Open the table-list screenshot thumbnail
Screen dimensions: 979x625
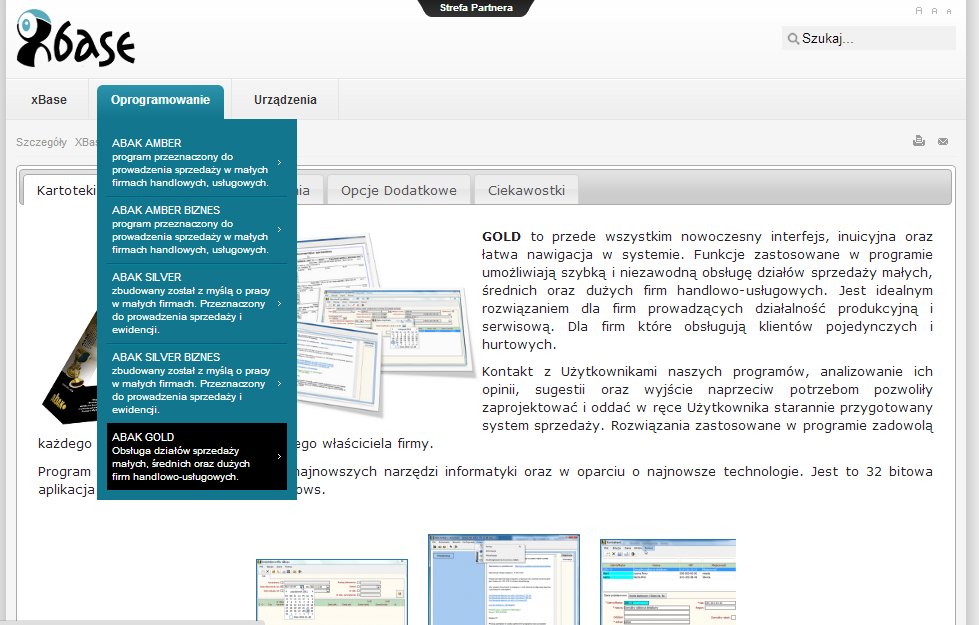pyautogui.click(x=668, y=581)
